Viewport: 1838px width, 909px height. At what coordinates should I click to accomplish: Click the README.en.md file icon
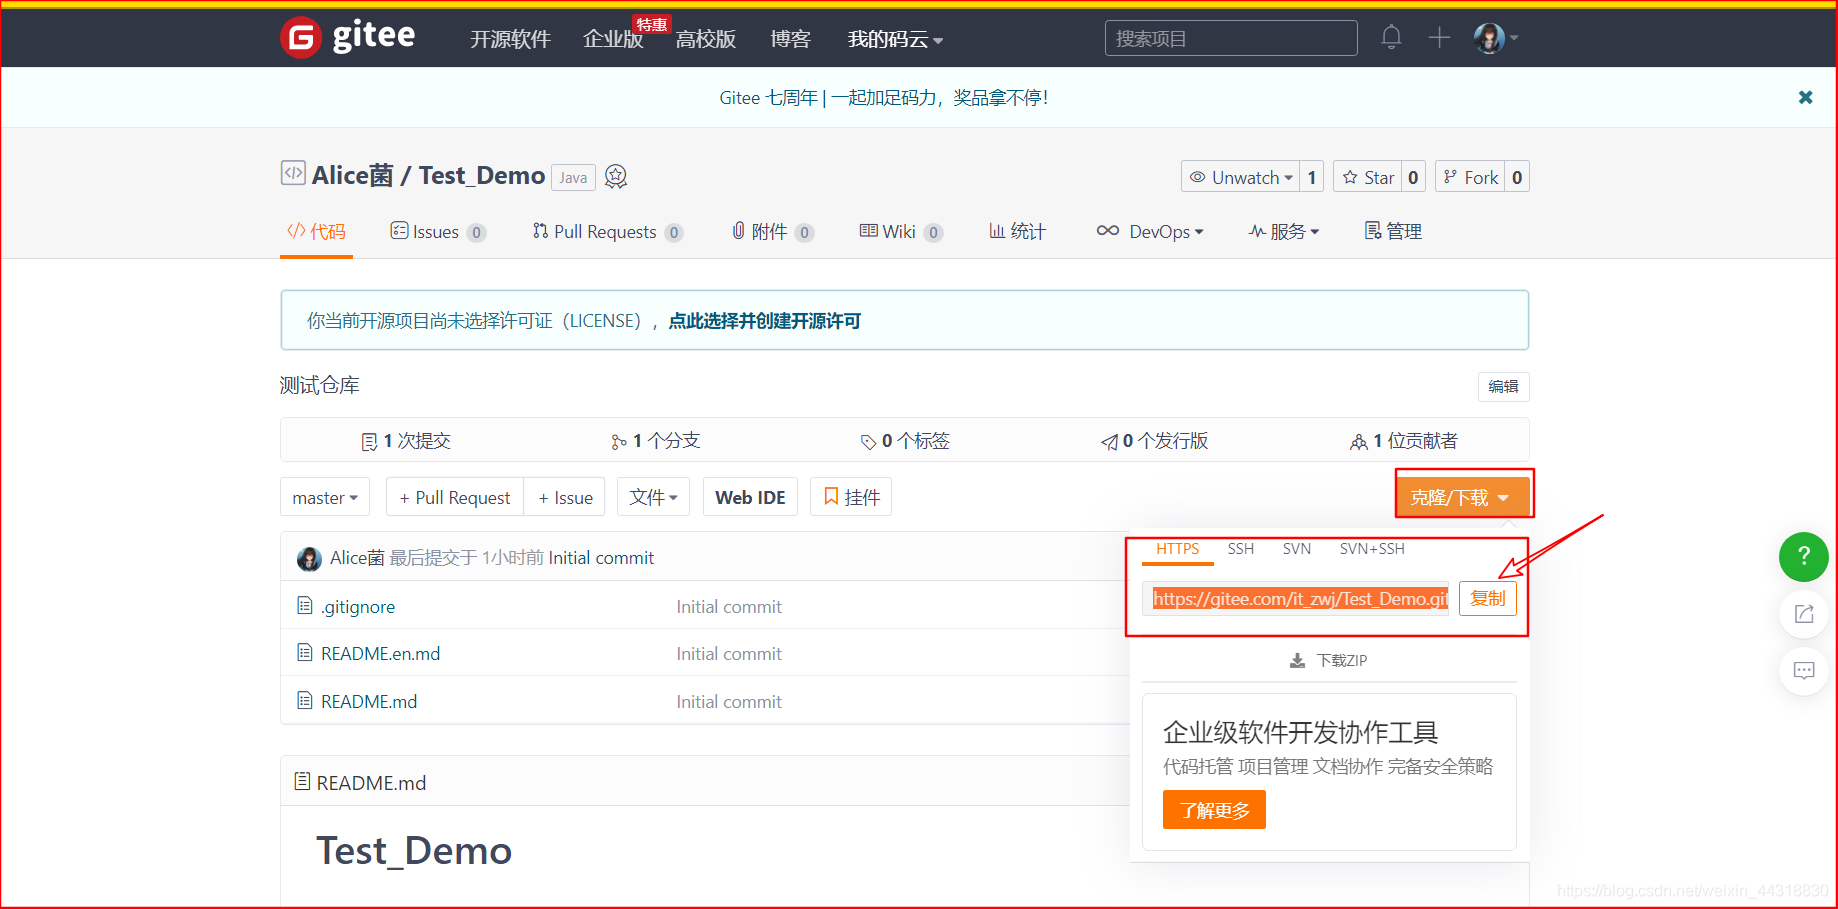click(305, 653)
